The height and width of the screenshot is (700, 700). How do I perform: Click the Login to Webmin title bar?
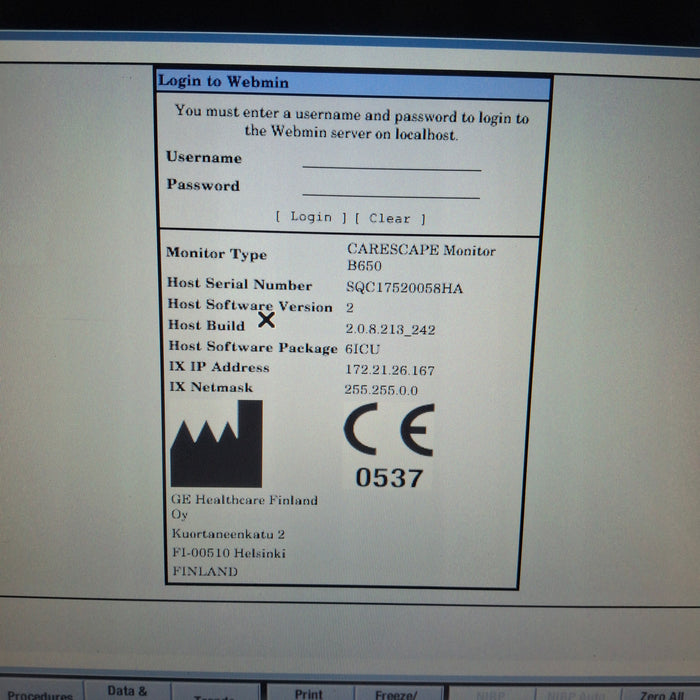[x=353, y=83]
